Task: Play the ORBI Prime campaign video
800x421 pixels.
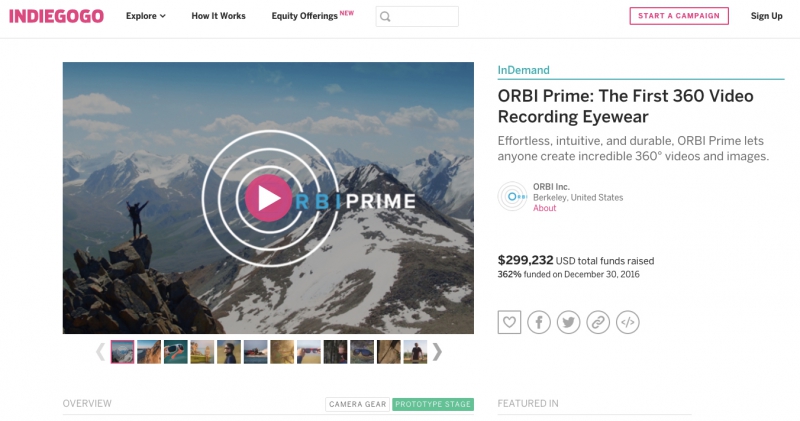Action: pos(268,198)
